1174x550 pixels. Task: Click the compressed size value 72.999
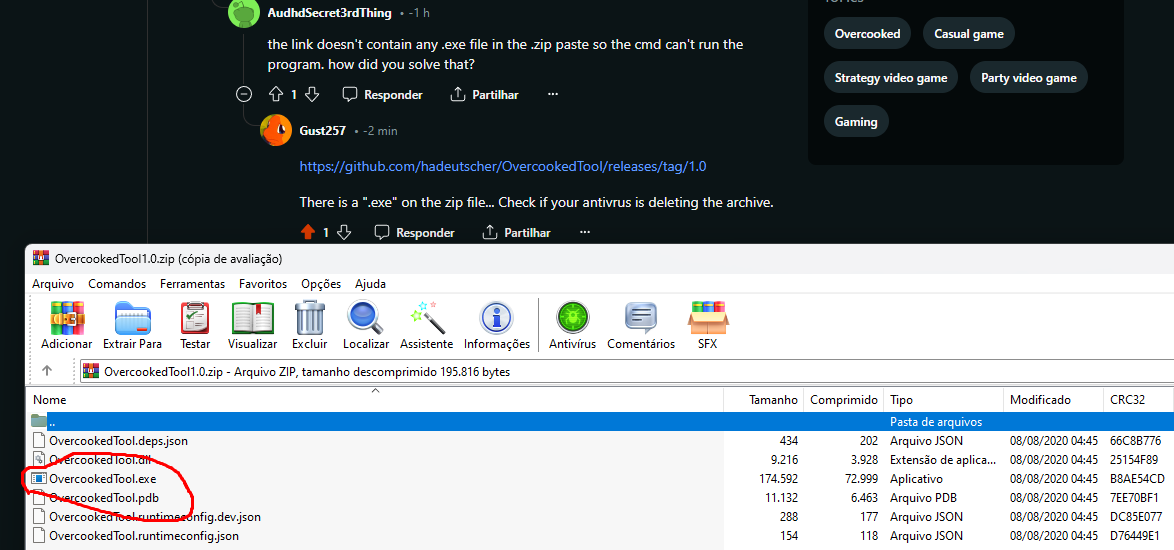coord(860,478)
